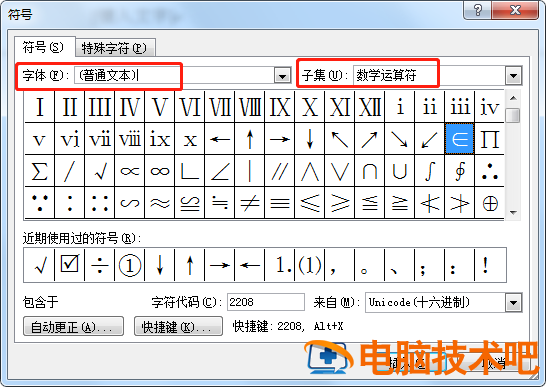Select the element-of symbol ∈ in grid

coord(459,139)
